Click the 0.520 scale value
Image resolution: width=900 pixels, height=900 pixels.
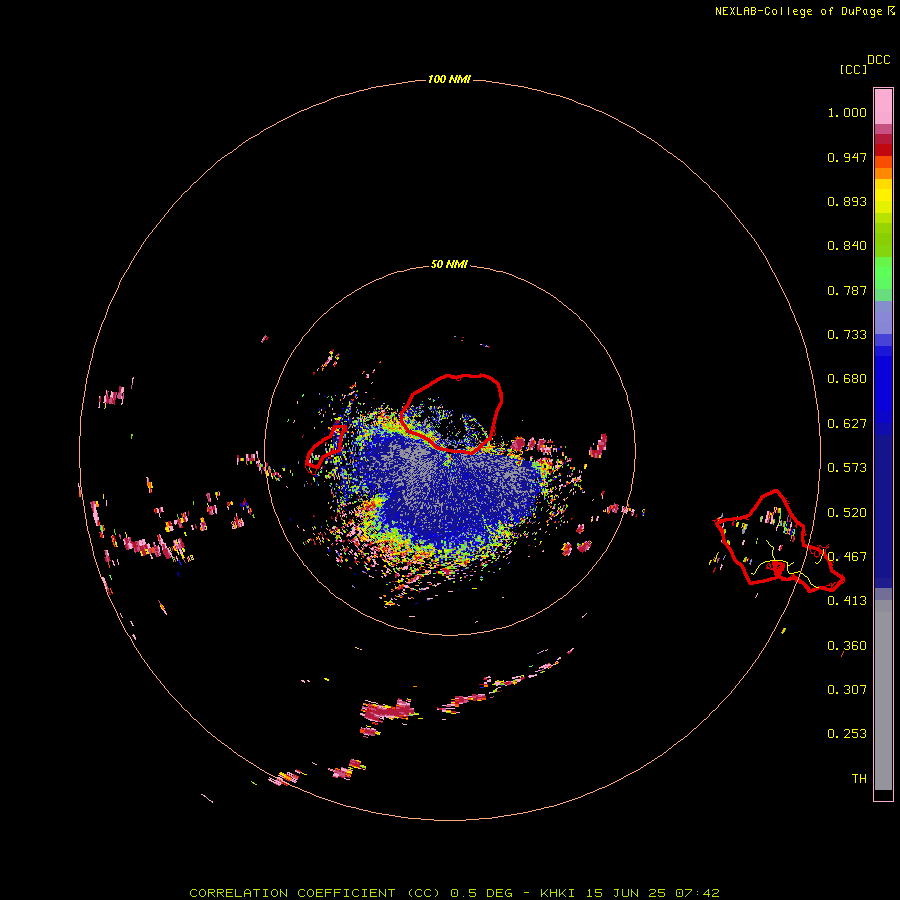click(x=847, y=513)
